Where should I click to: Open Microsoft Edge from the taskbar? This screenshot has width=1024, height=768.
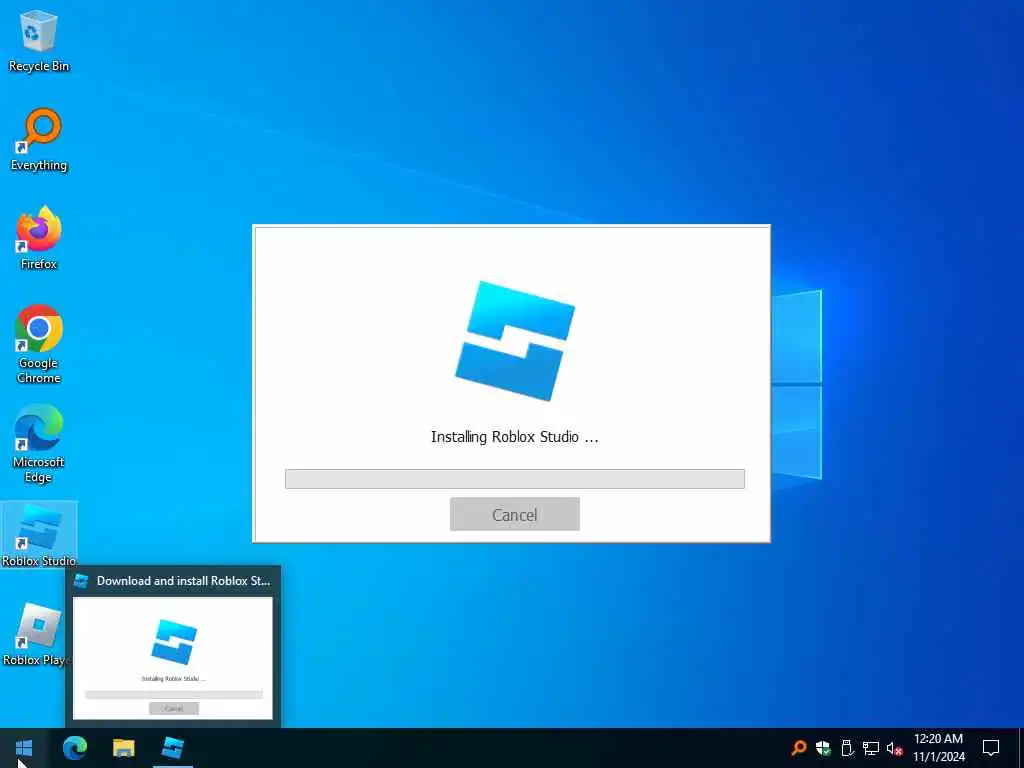74,748
